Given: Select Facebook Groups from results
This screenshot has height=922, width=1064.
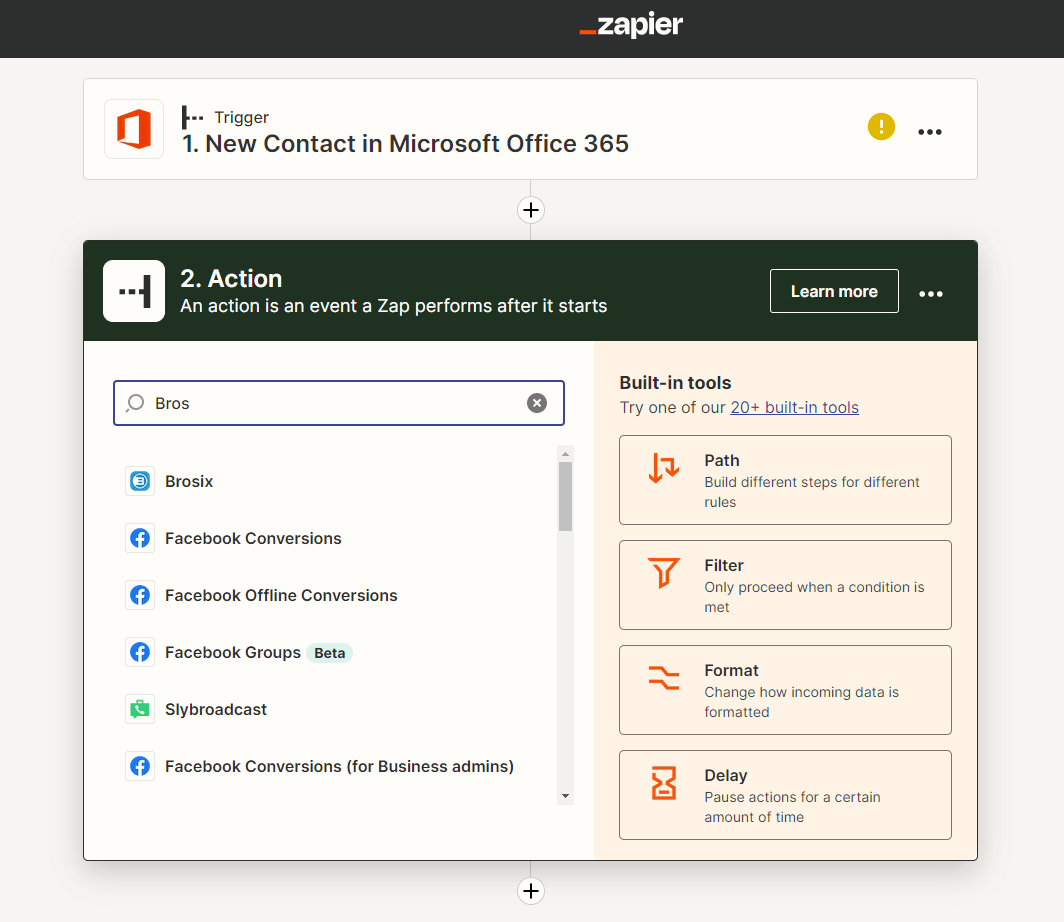Looking at the screenshot, I should (x=338, y=652).
